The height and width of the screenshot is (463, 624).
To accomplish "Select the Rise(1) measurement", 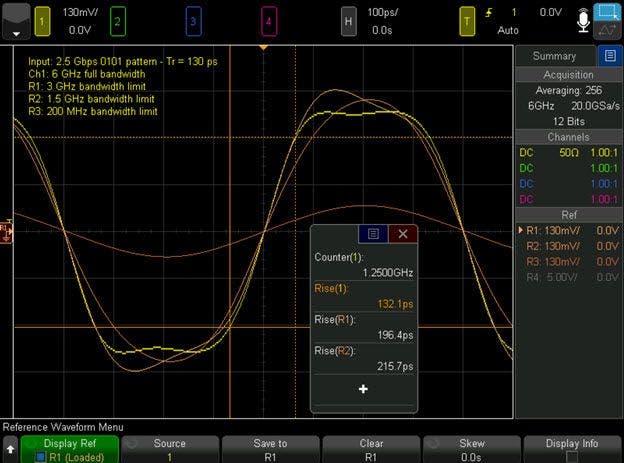I will (x=364, y=296).
